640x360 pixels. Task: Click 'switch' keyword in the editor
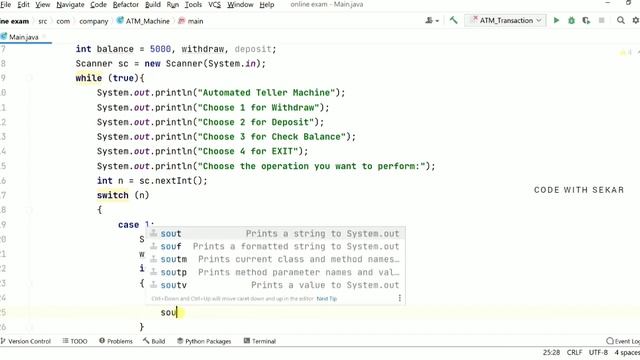pos(113,195)
